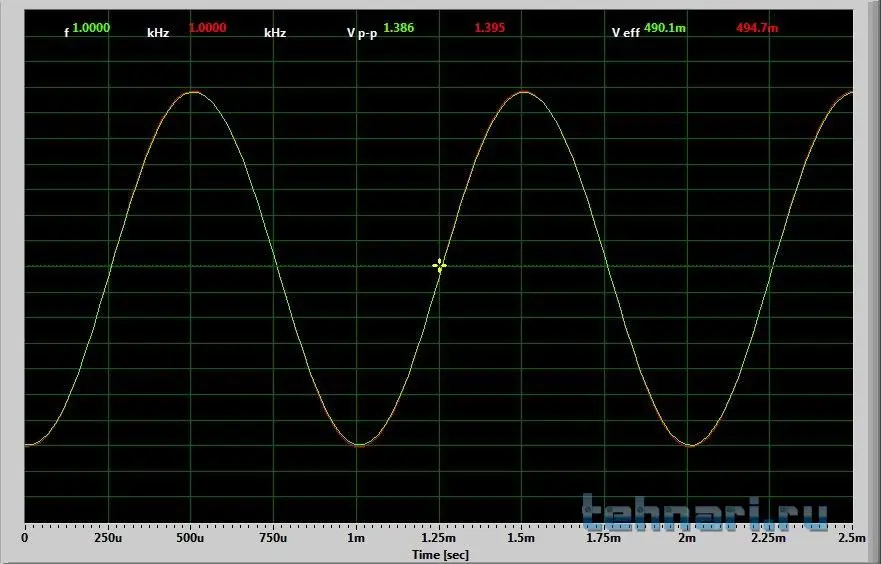Click the first white kHz unit label
Image resolution: width=881 pixels, height=564 pixels.
tap(158, 33)
